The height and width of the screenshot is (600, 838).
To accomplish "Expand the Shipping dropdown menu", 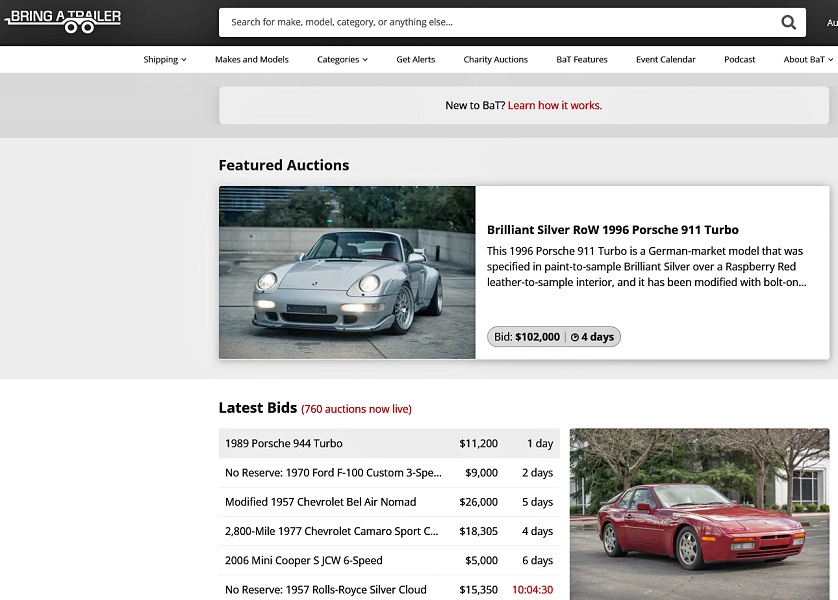I will (x=165, y=59).
